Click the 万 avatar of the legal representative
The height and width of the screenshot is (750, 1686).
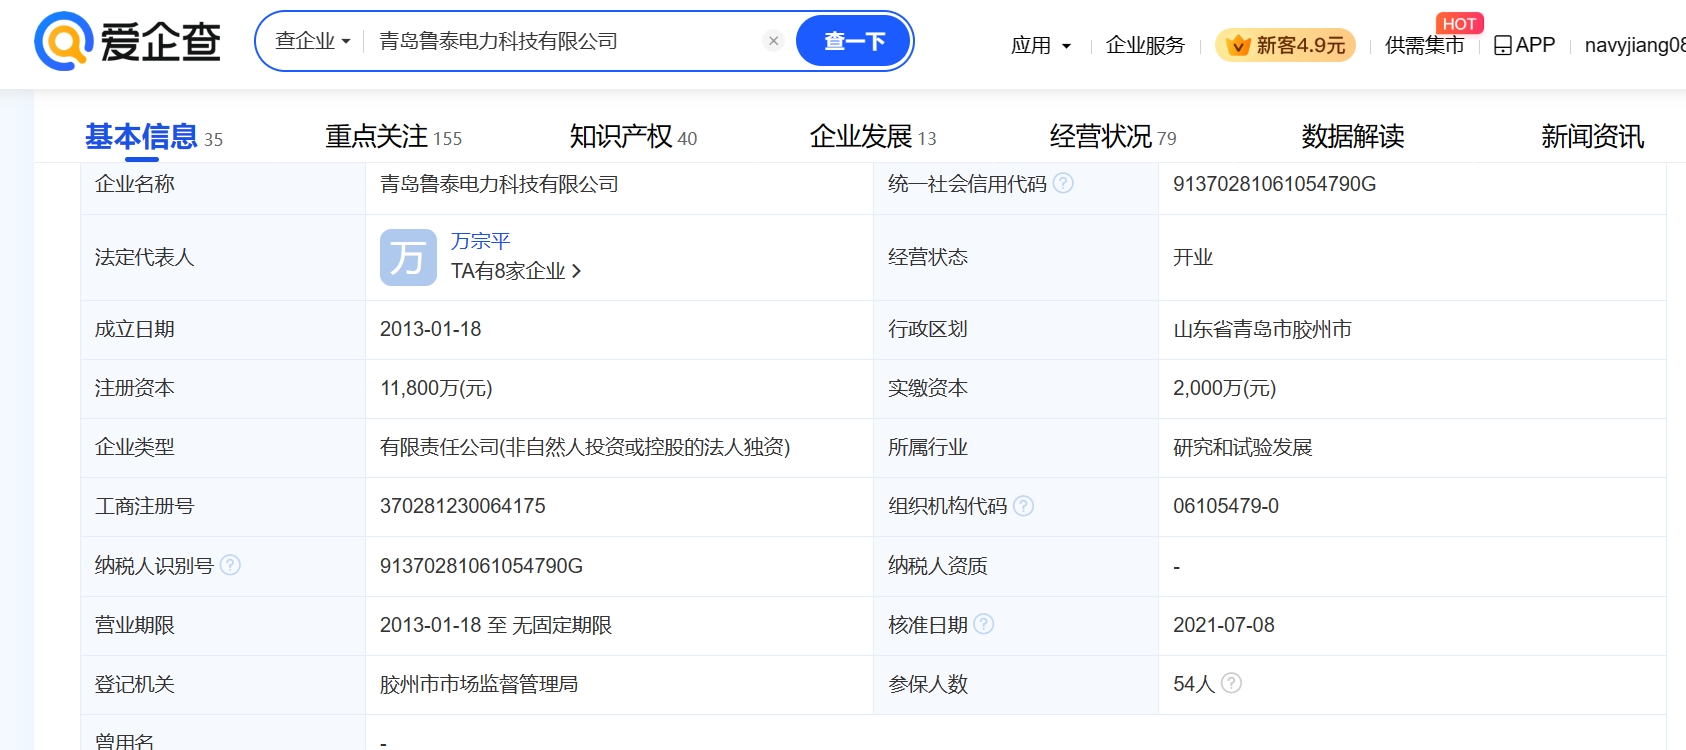[x=408, y=257]
